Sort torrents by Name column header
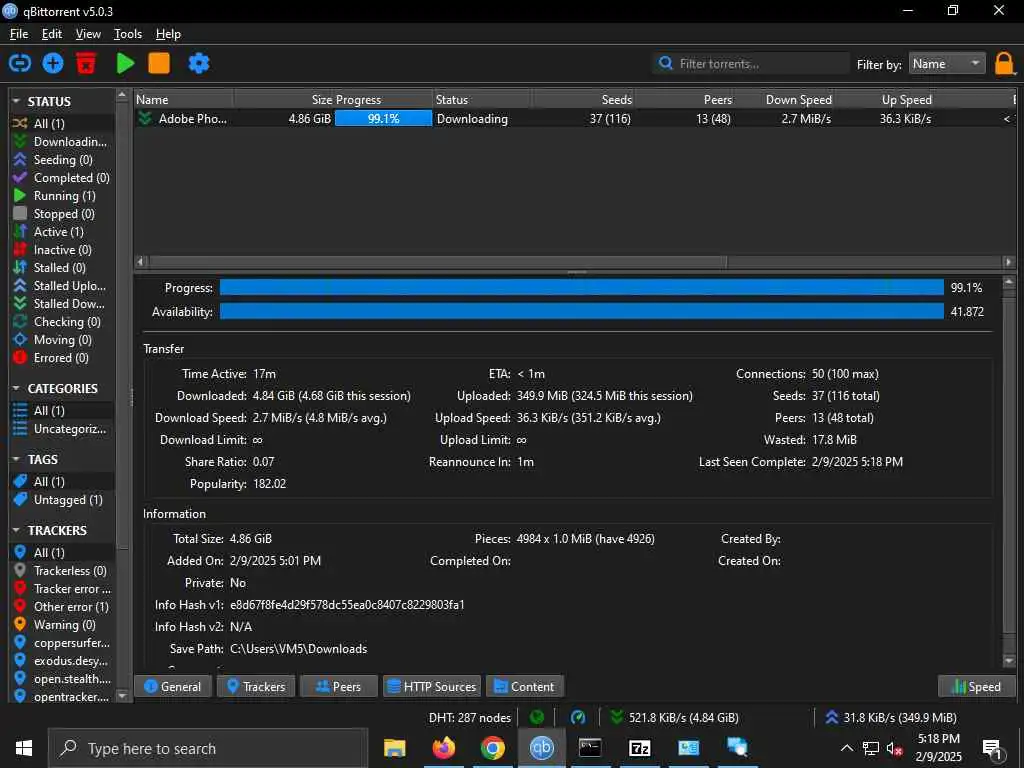 coord(184,99)
